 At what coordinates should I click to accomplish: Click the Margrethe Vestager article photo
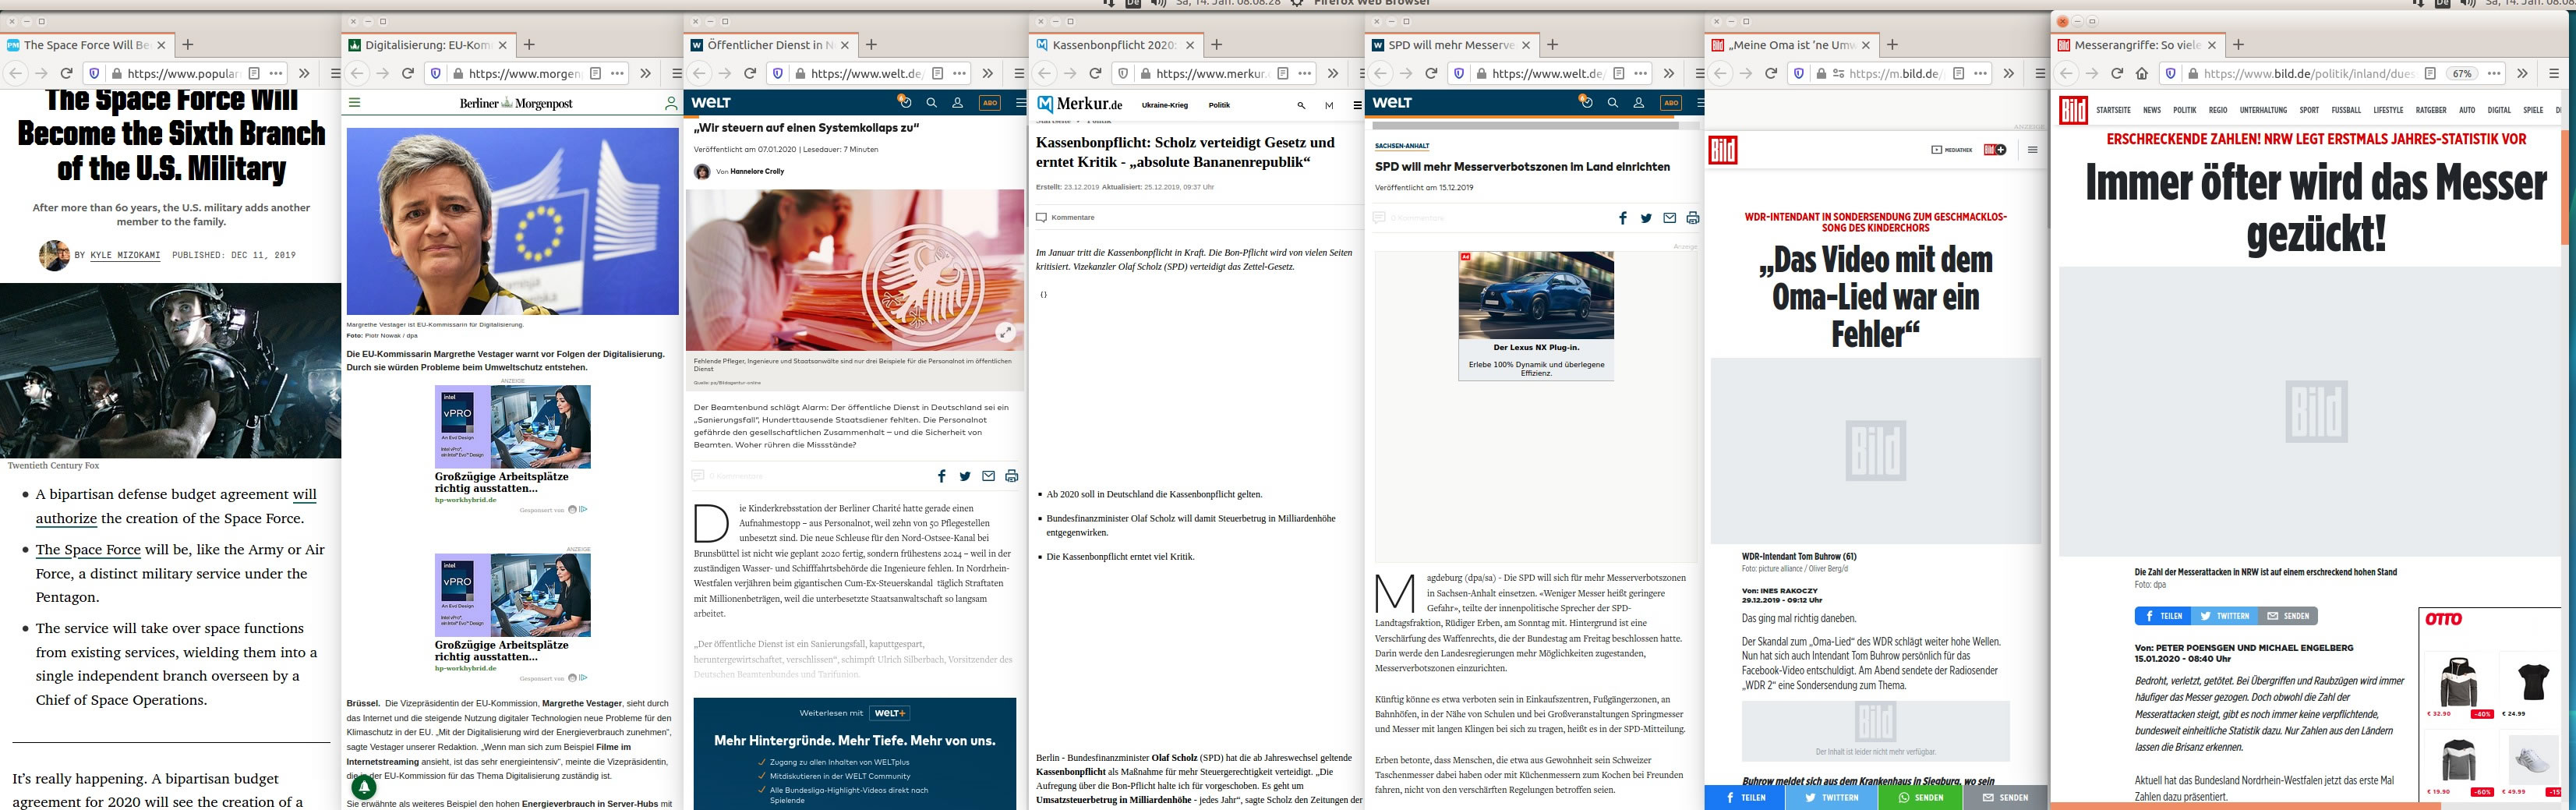pos(512,221)
